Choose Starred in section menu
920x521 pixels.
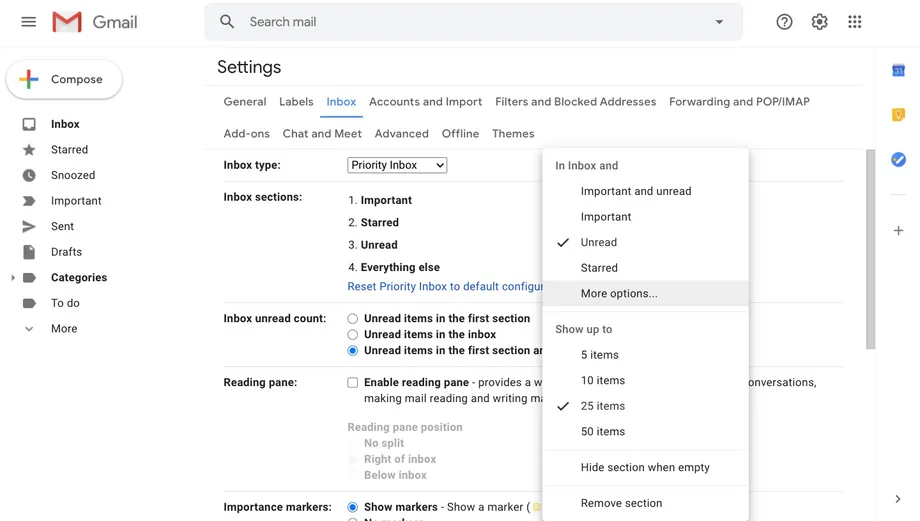point(645,268)
